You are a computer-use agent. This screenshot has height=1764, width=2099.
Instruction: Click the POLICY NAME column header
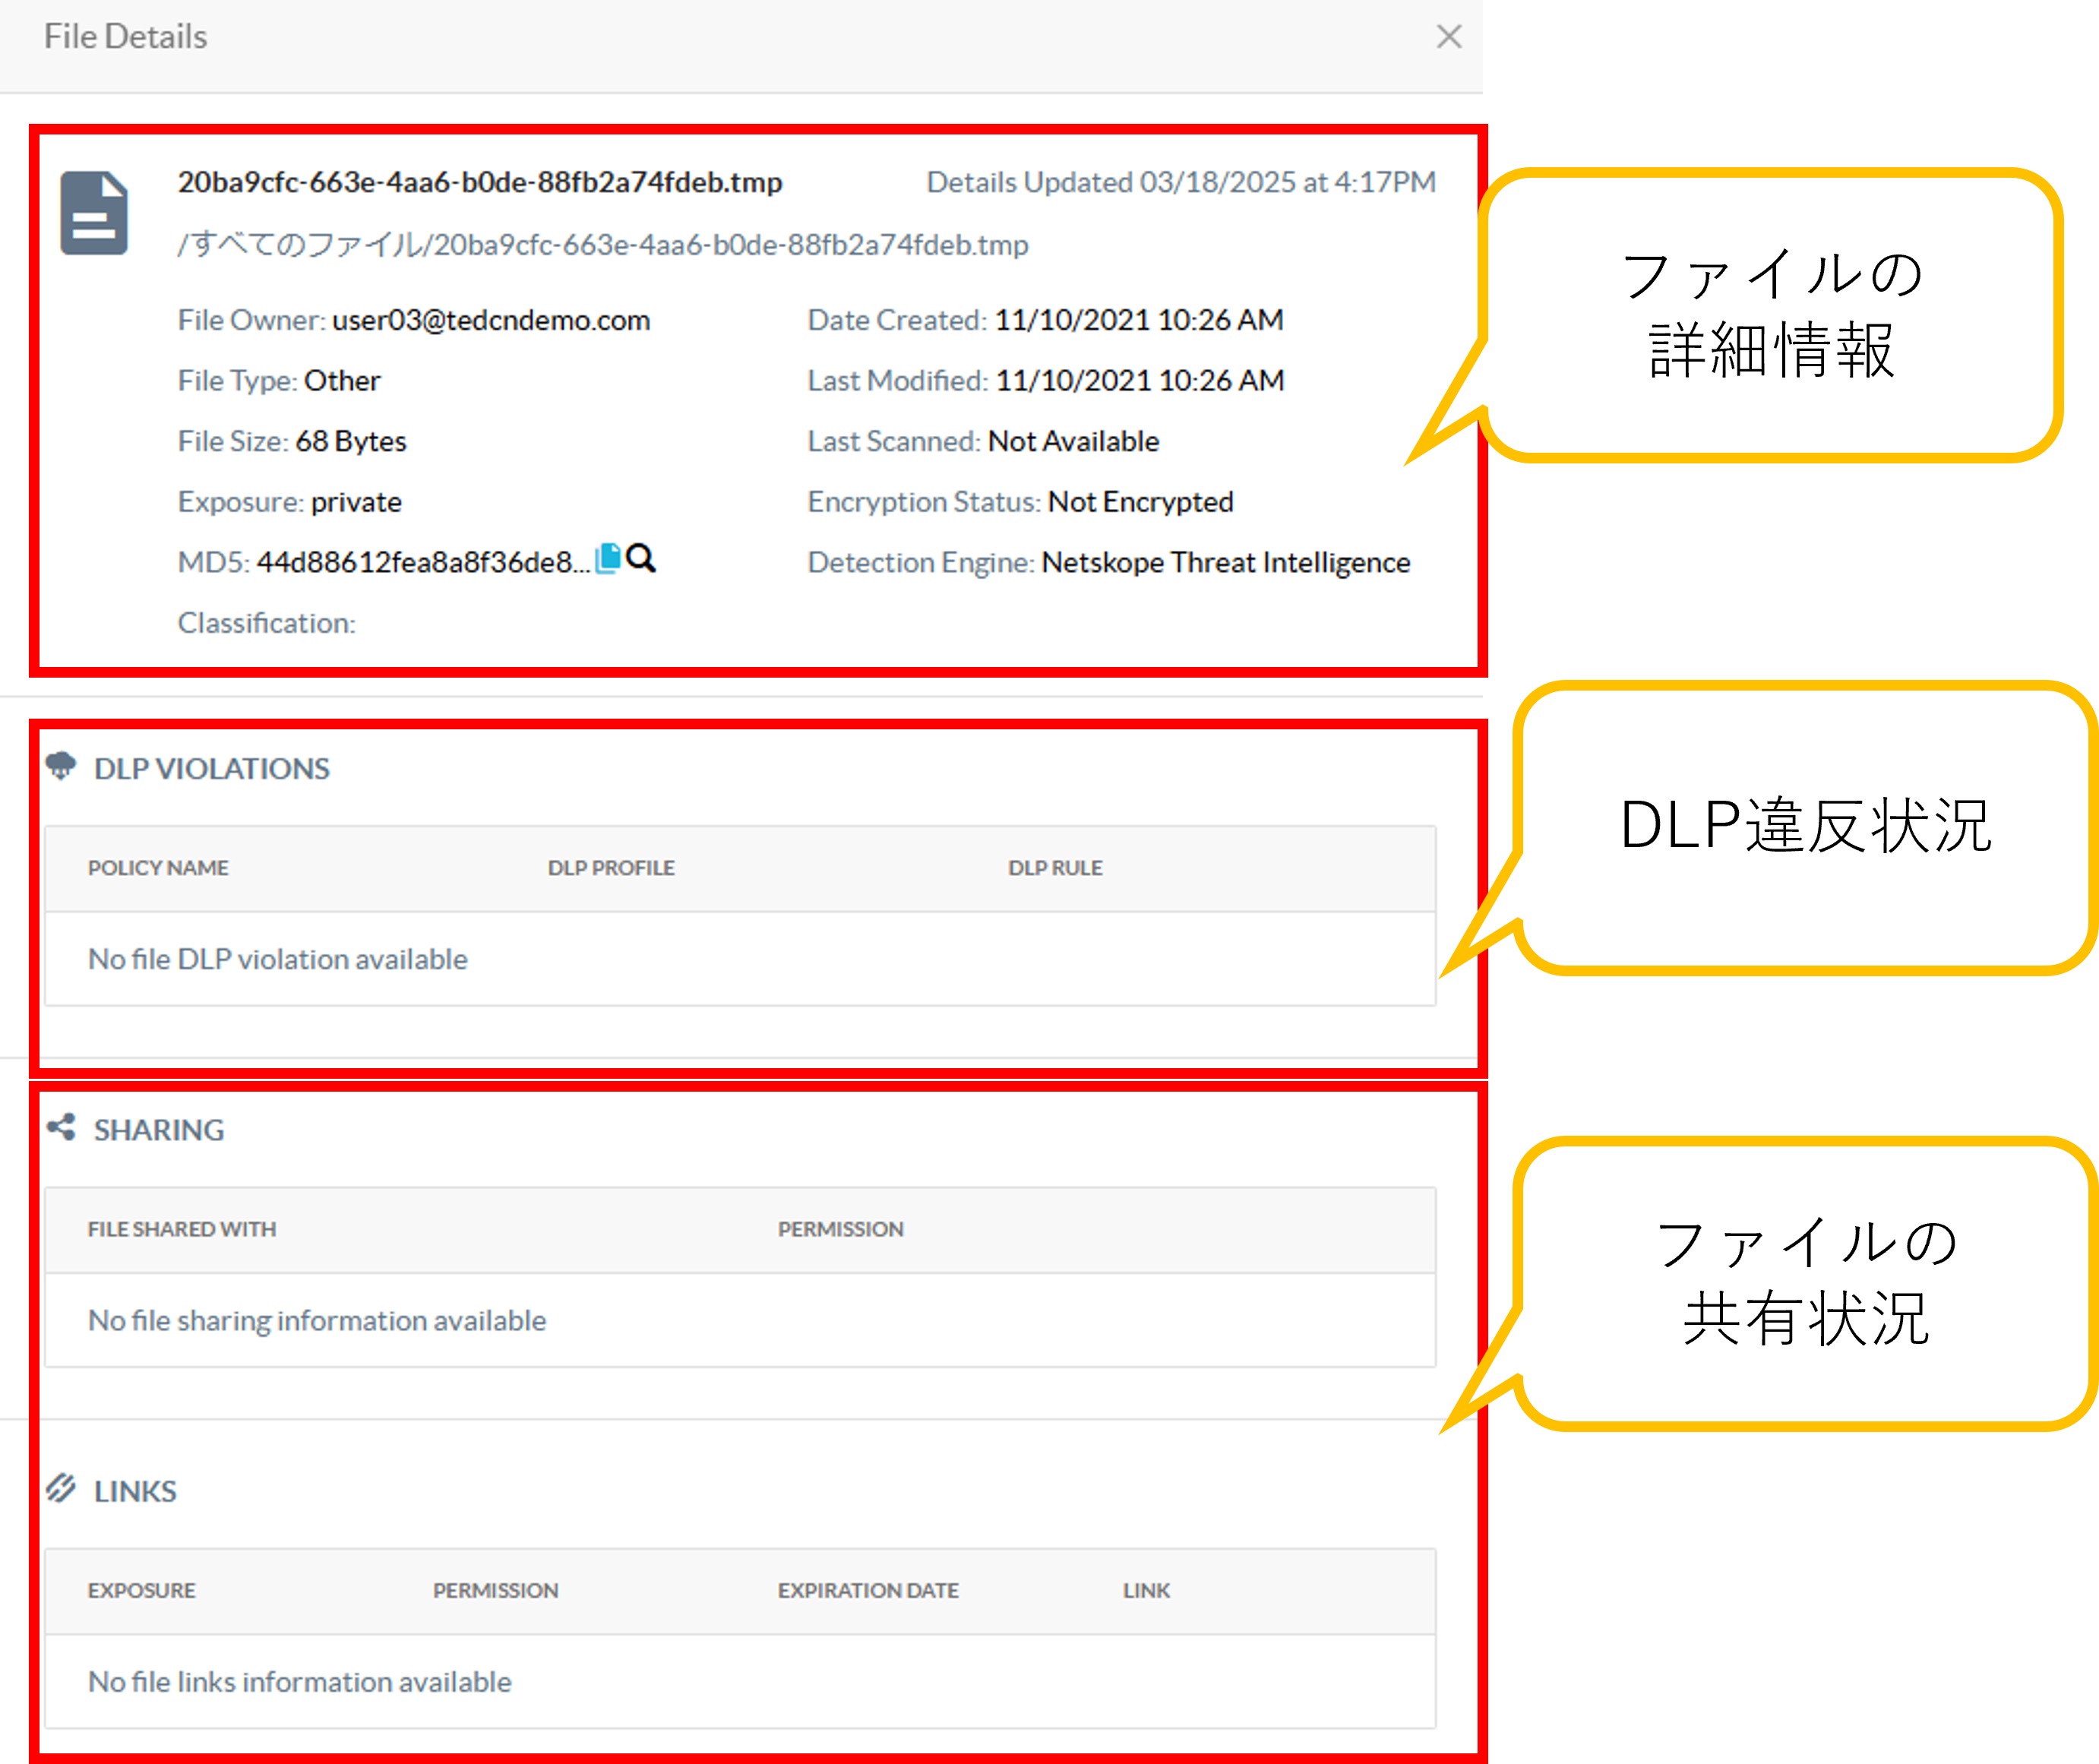pos(158,867)
